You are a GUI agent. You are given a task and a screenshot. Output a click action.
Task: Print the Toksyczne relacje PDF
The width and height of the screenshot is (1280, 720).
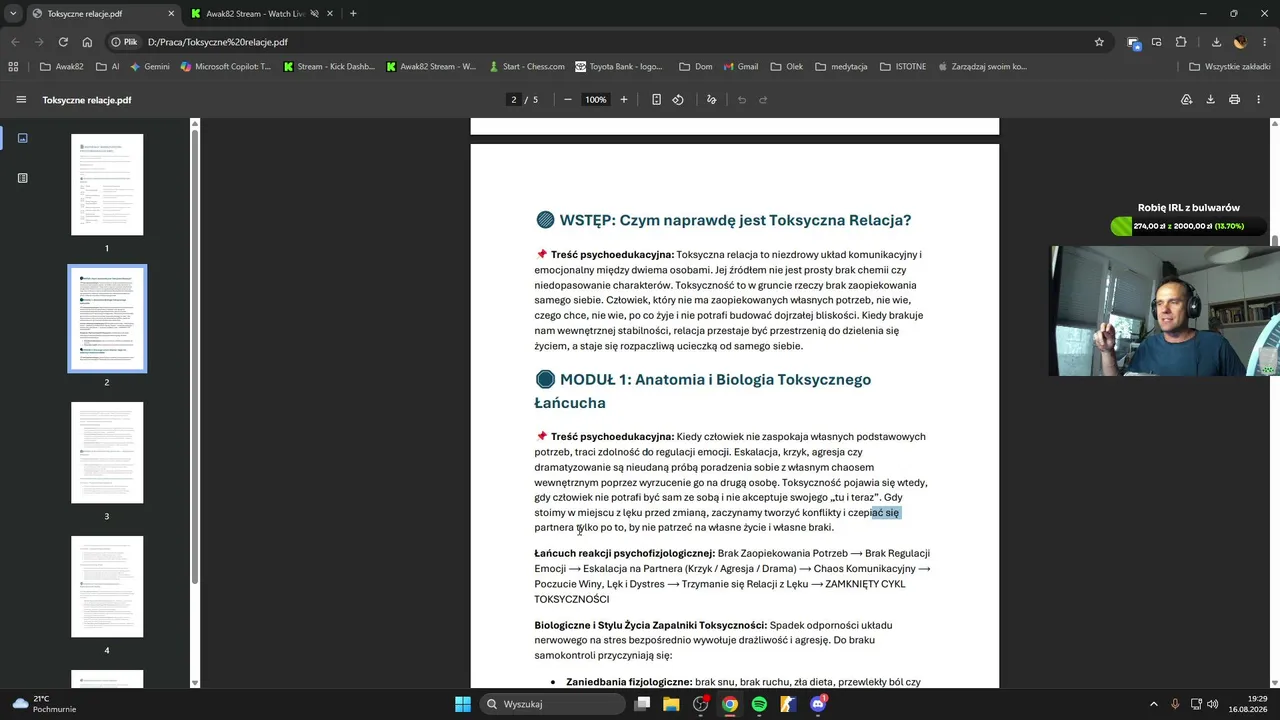[1234, 100]
